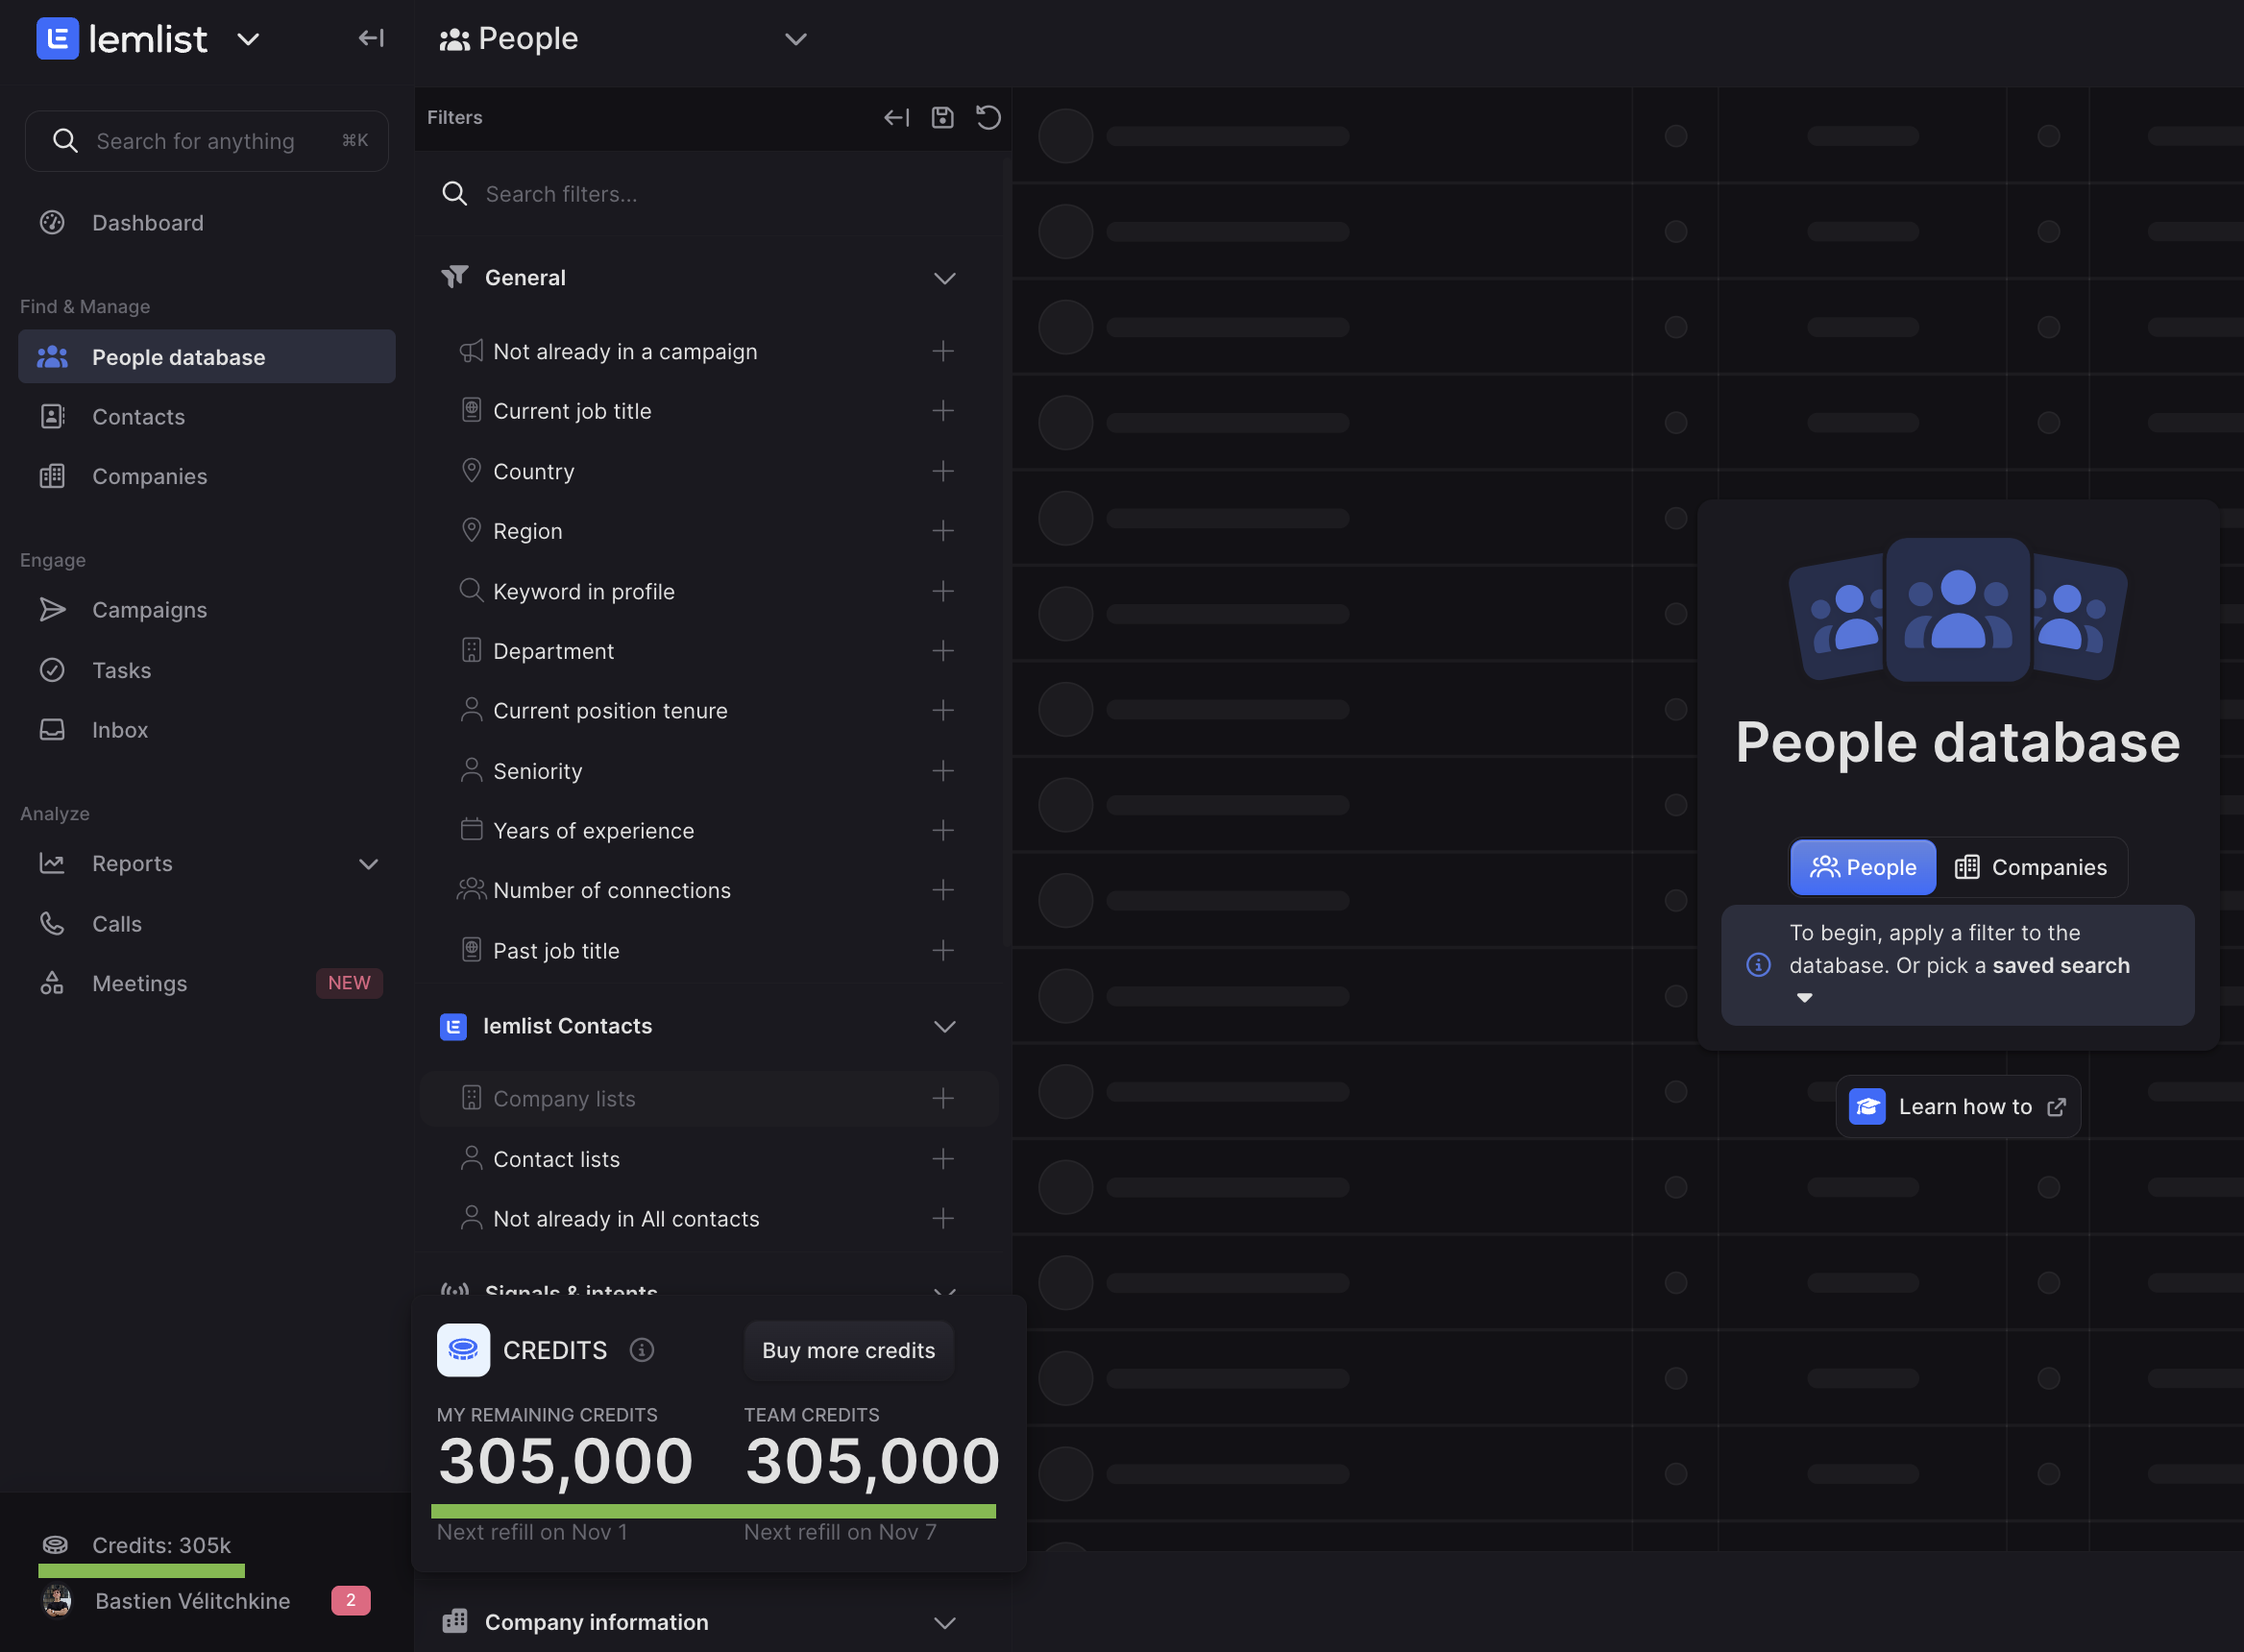
Task: Click the TEAM CREDITS label
Action: pos(811,1415)
